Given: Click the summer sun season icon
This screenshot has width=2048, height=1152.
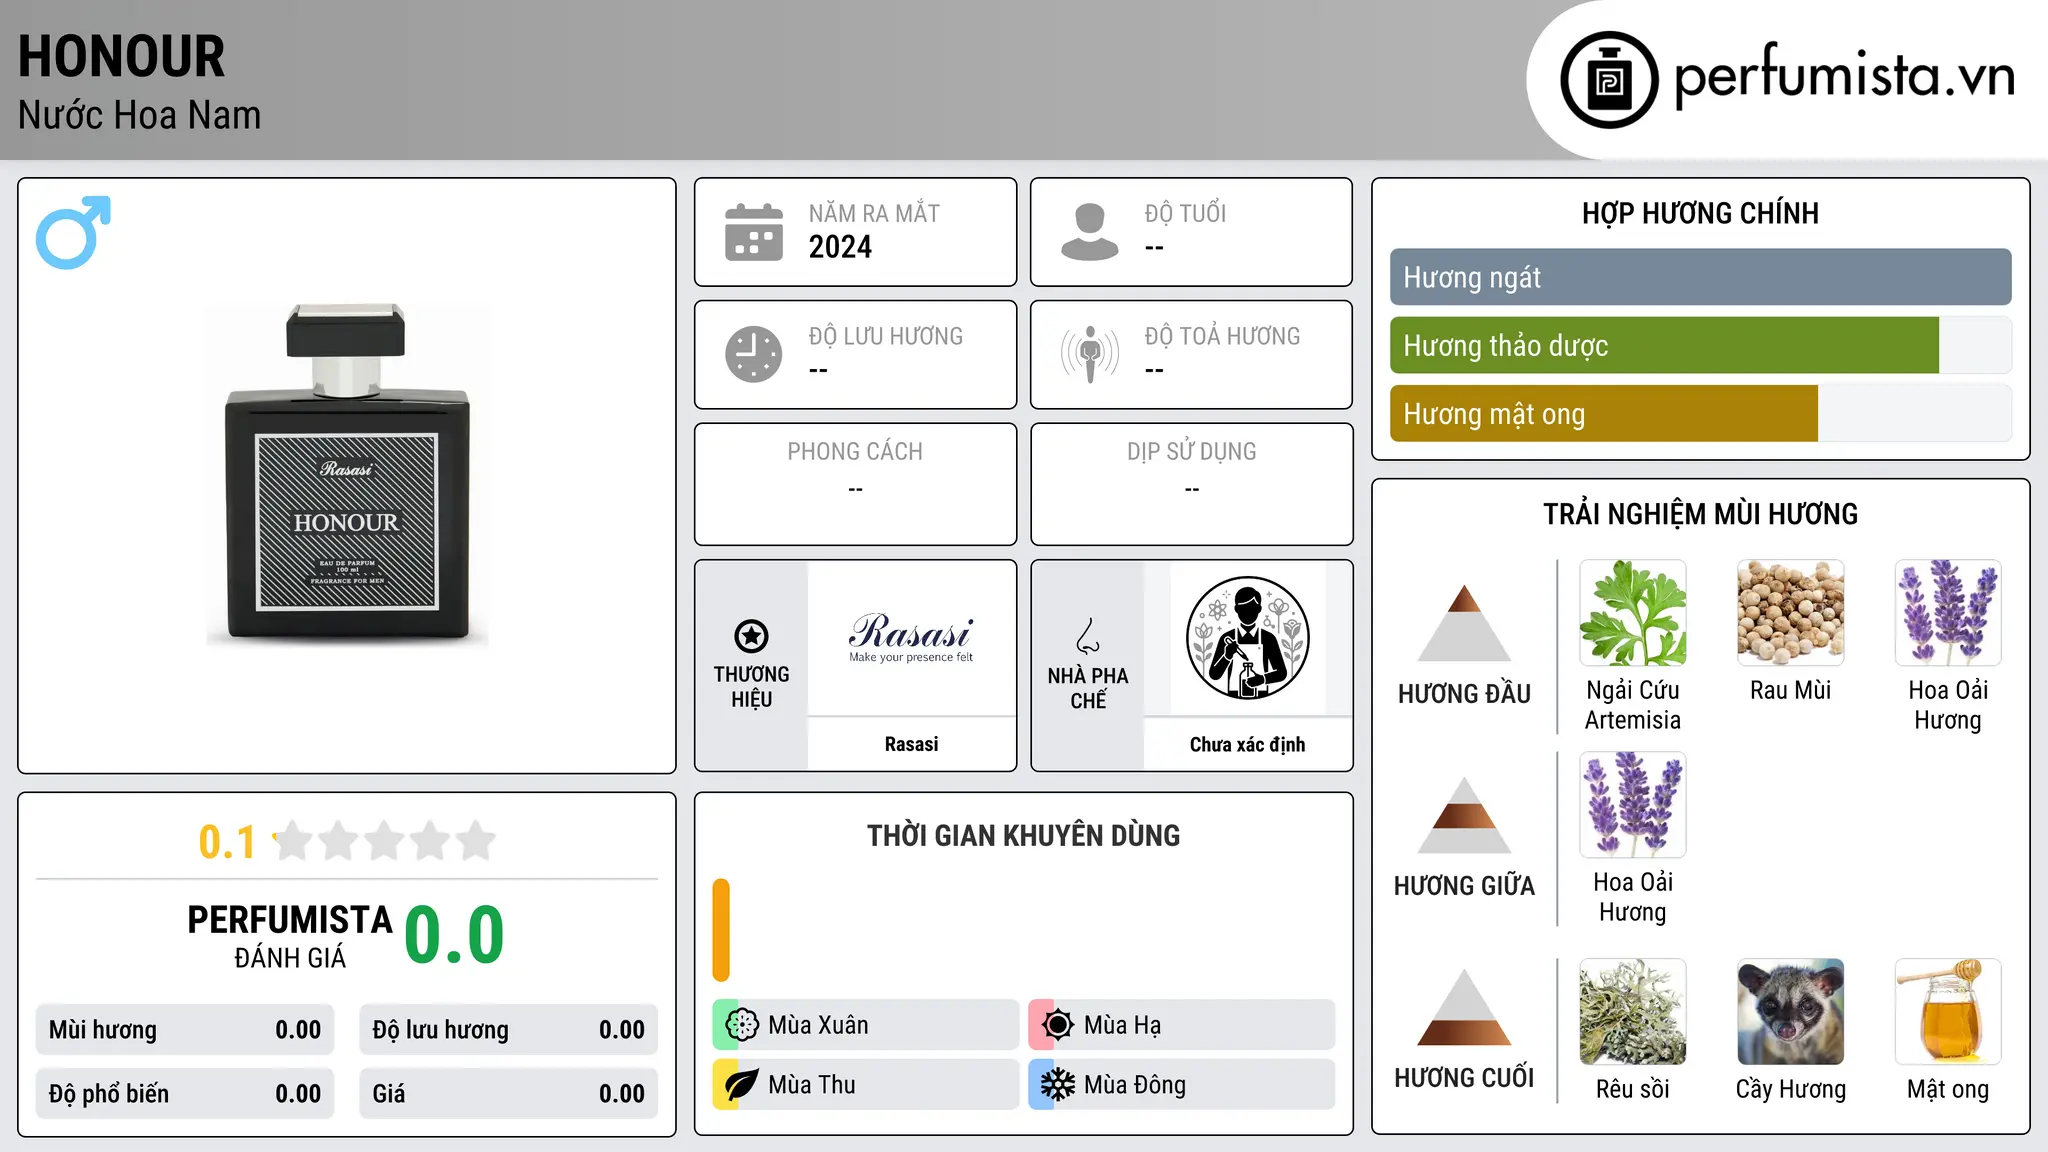Looking at the screenshot, I should (1058, 1025).
